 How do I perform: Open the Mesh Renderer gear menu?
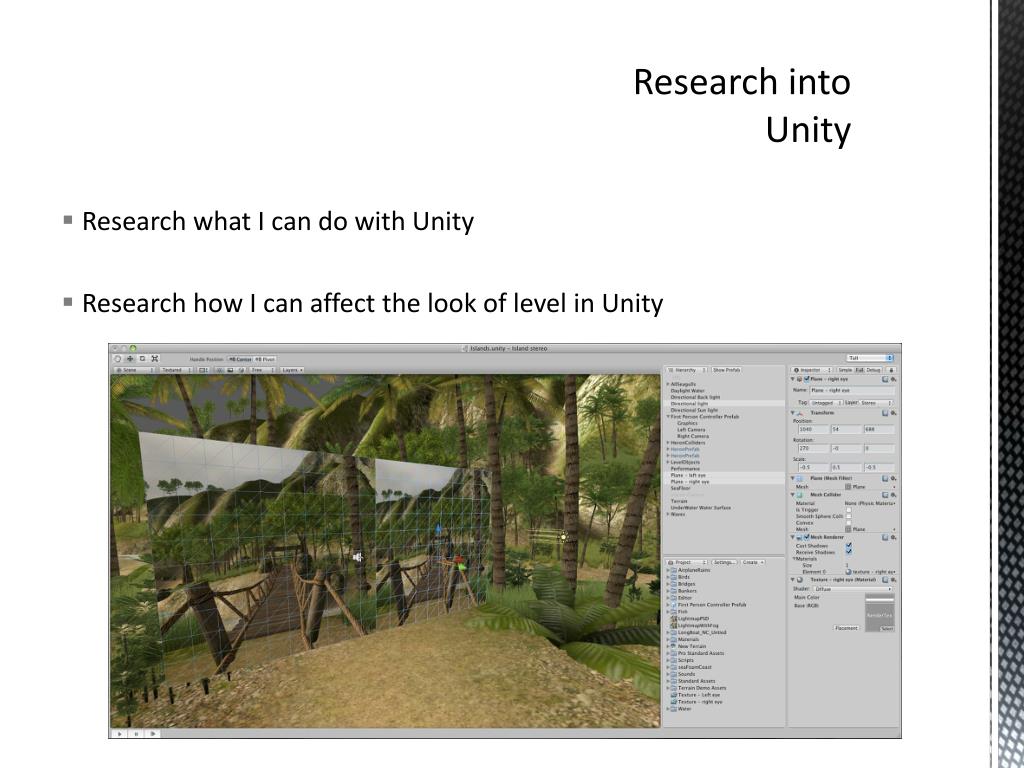coord(893,537)
